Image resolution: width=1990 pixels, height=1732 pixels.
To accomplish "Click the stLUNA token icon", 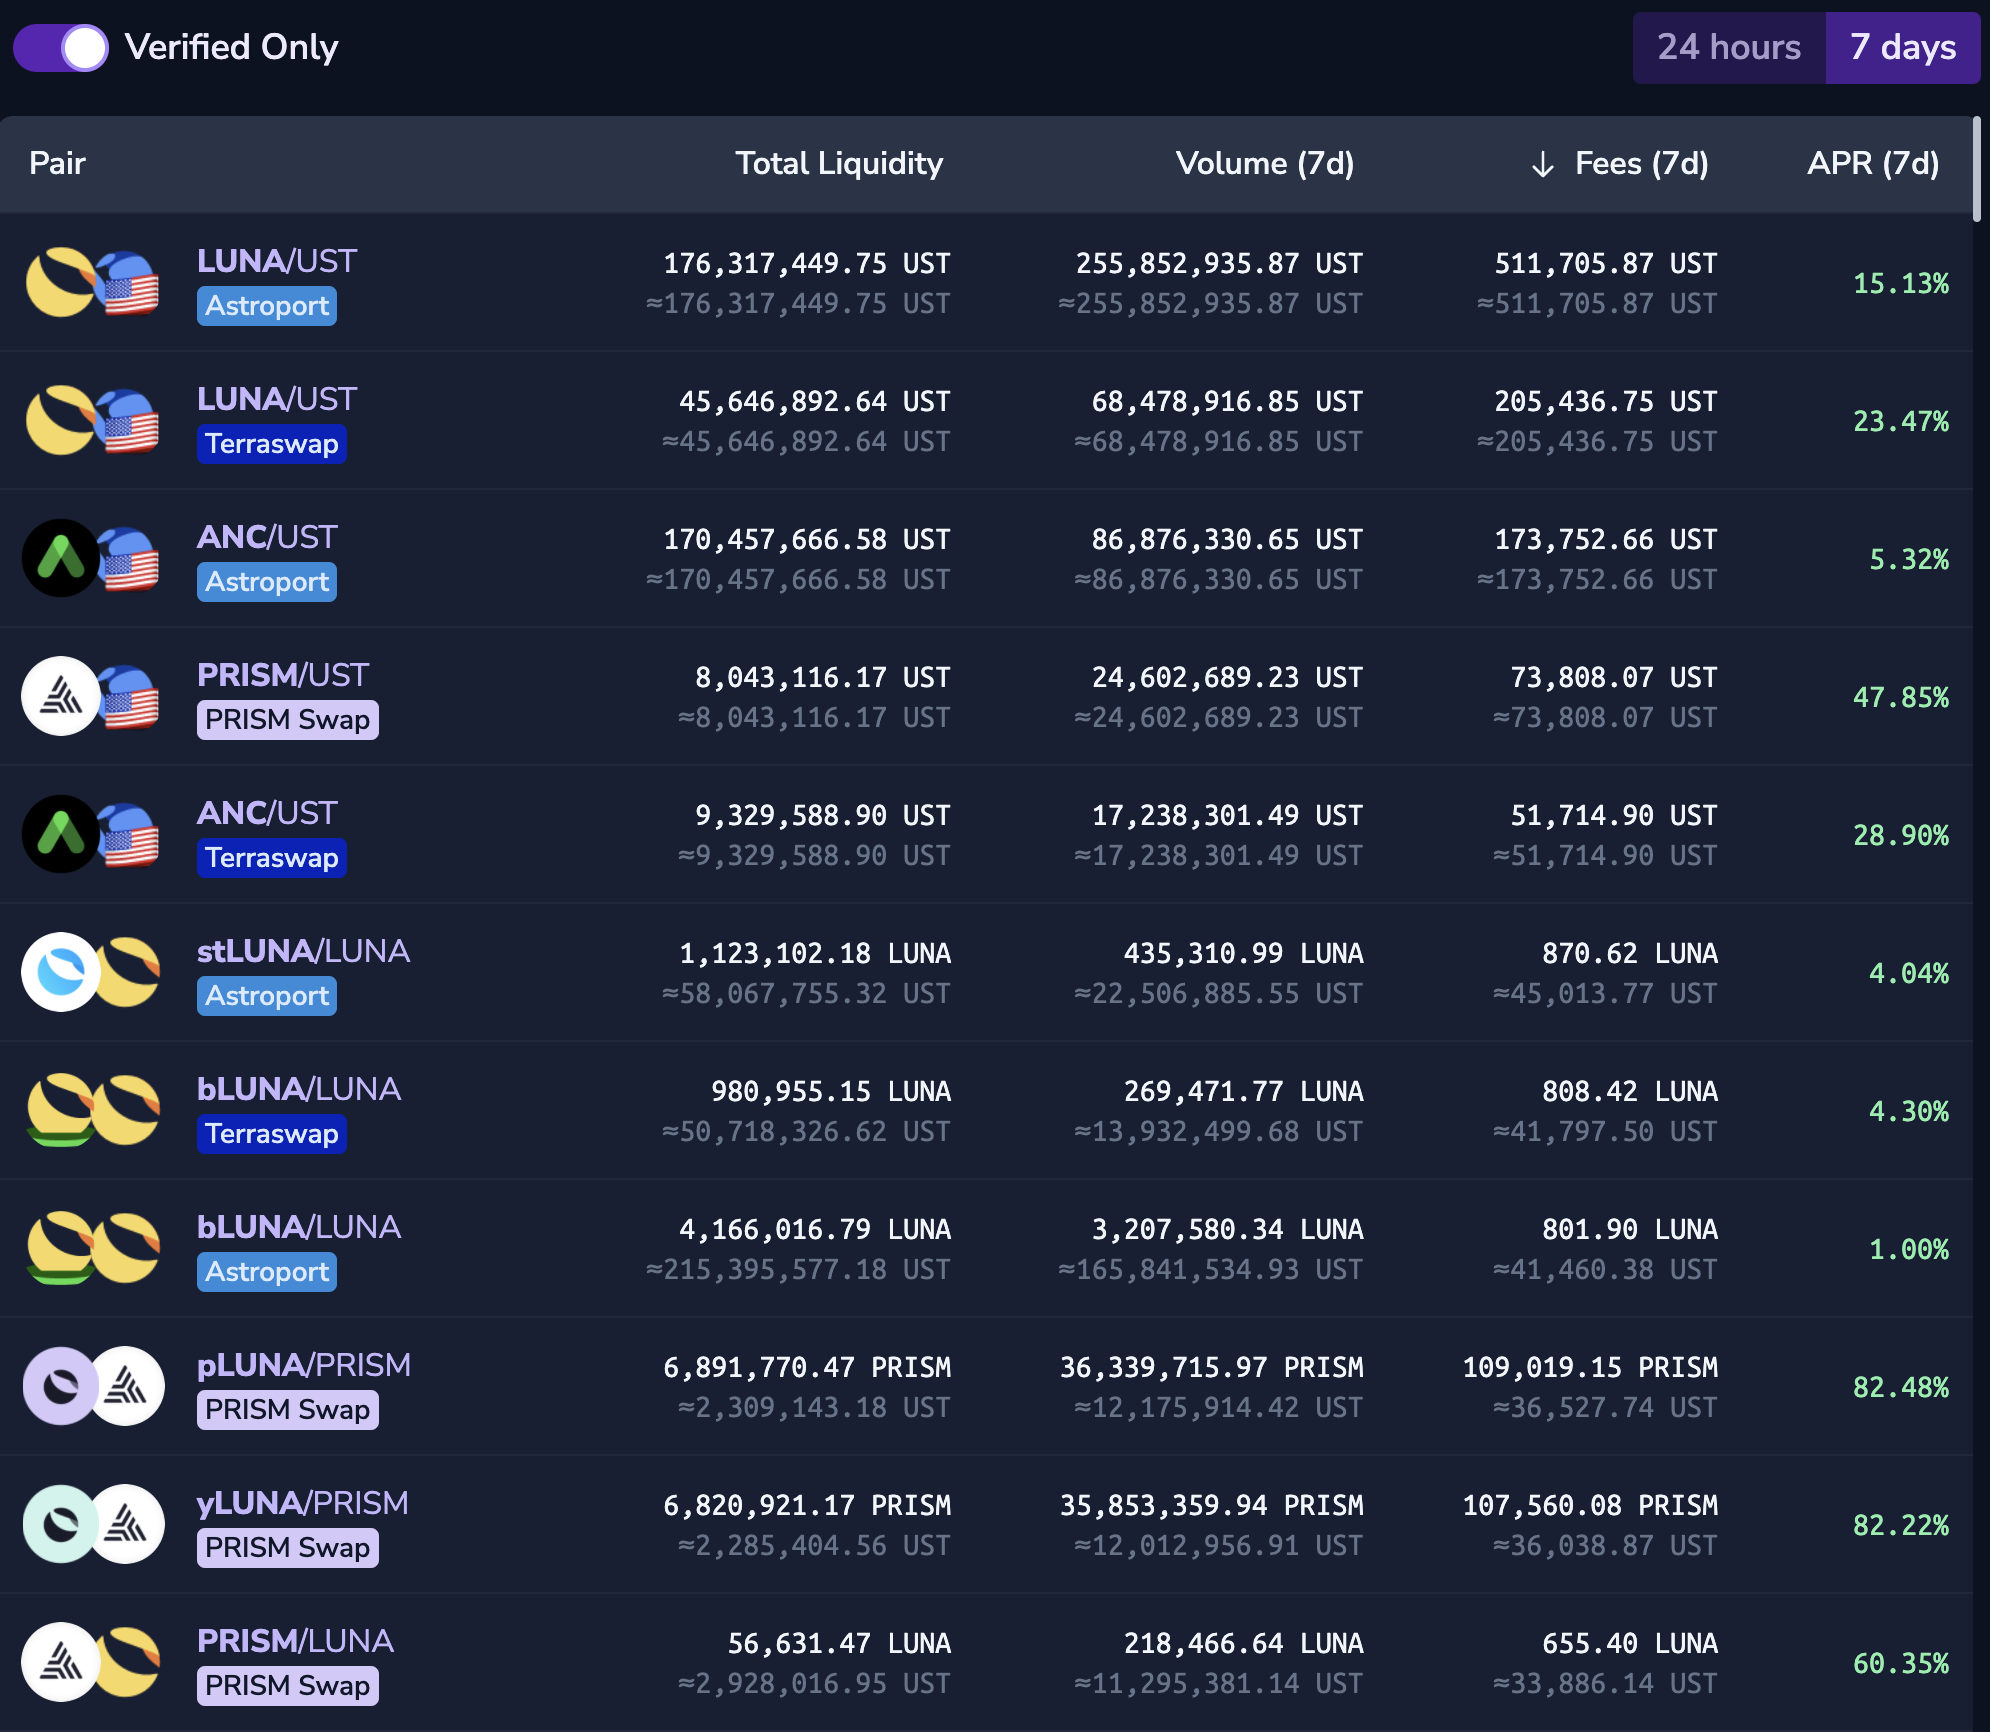I will [60, 972].
